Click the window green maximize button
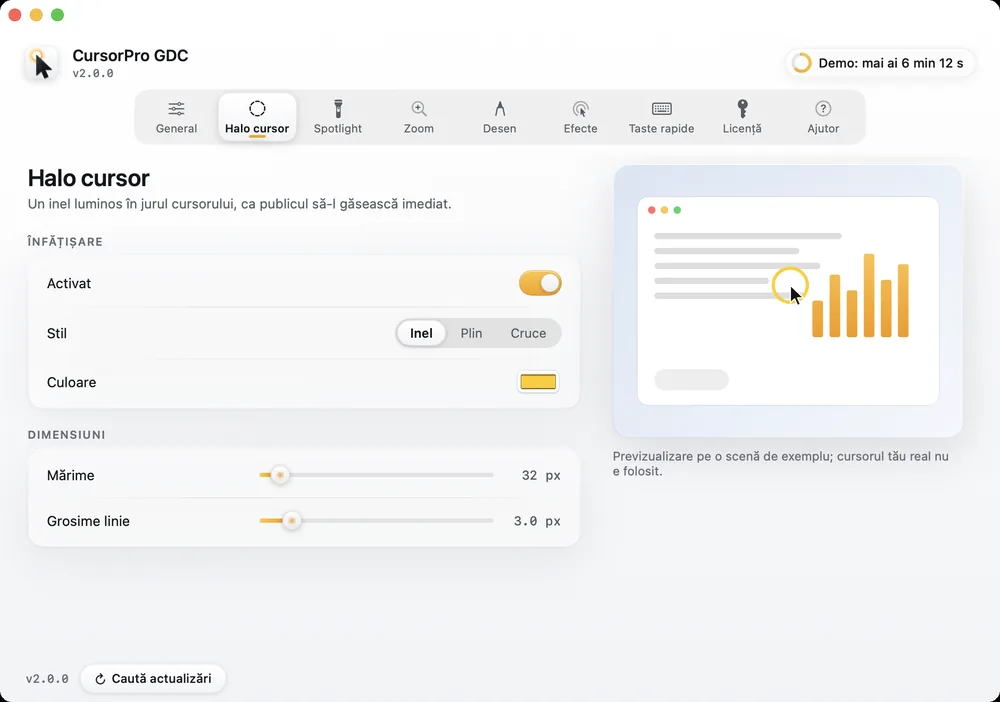This screenshot has height=702, width=1000. click(57, 15)
